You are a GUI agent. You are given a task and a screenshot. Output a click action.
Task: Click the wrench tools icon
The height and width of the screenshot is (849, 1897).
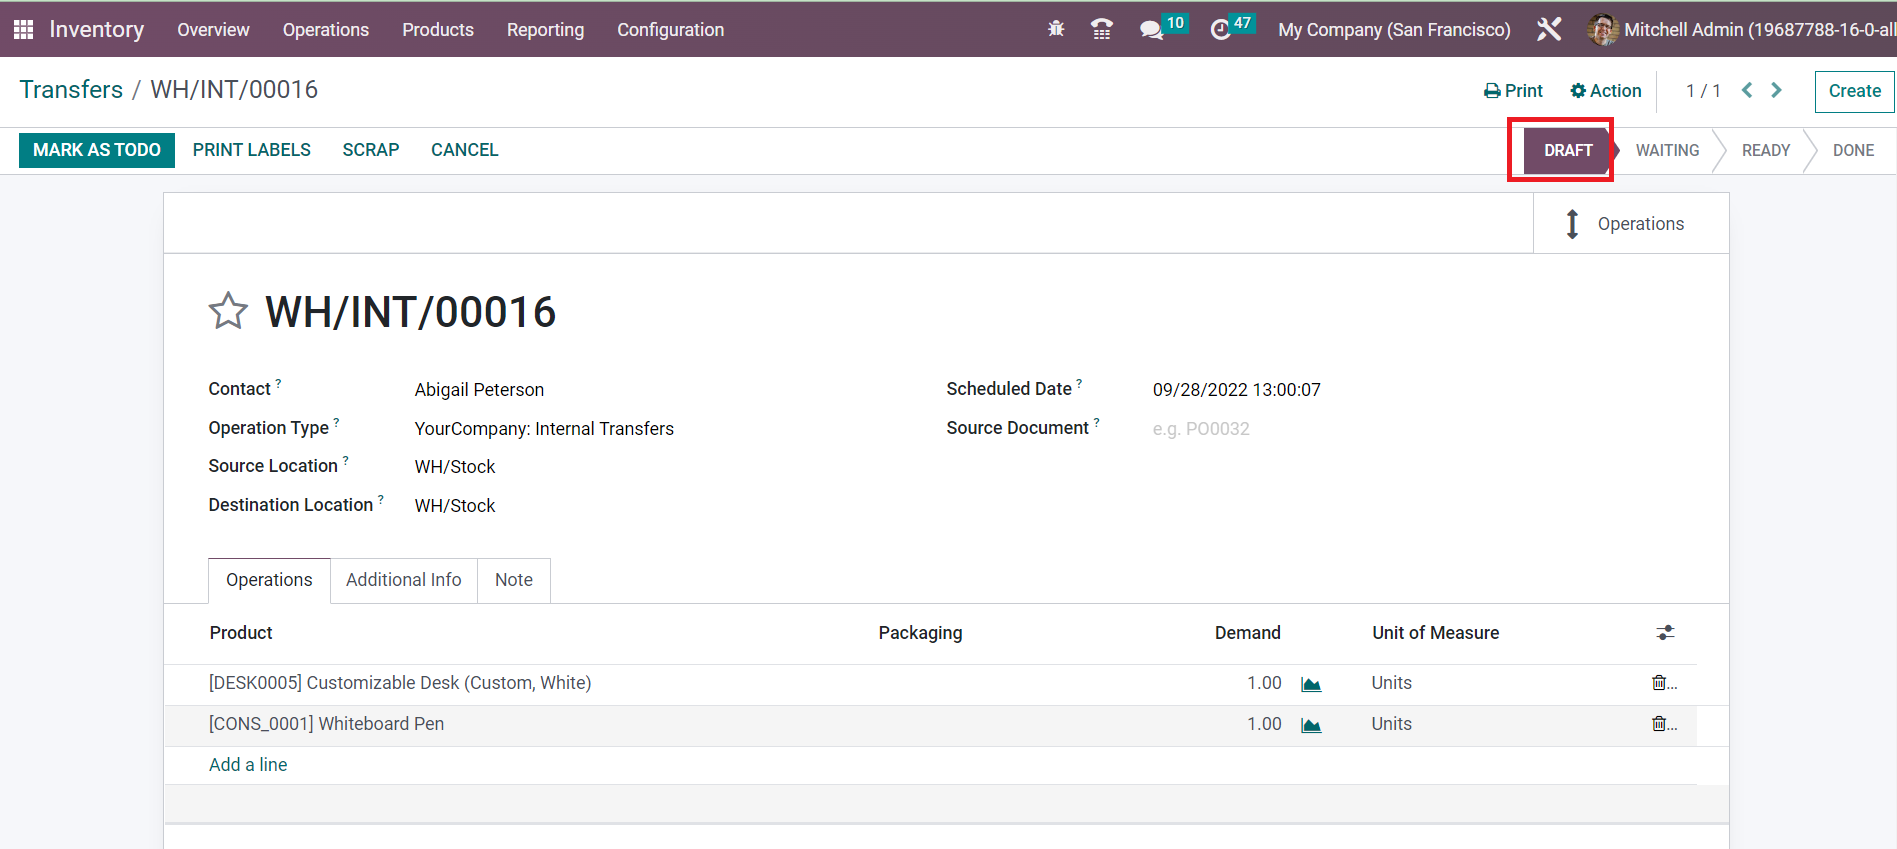coord(1549,29)
